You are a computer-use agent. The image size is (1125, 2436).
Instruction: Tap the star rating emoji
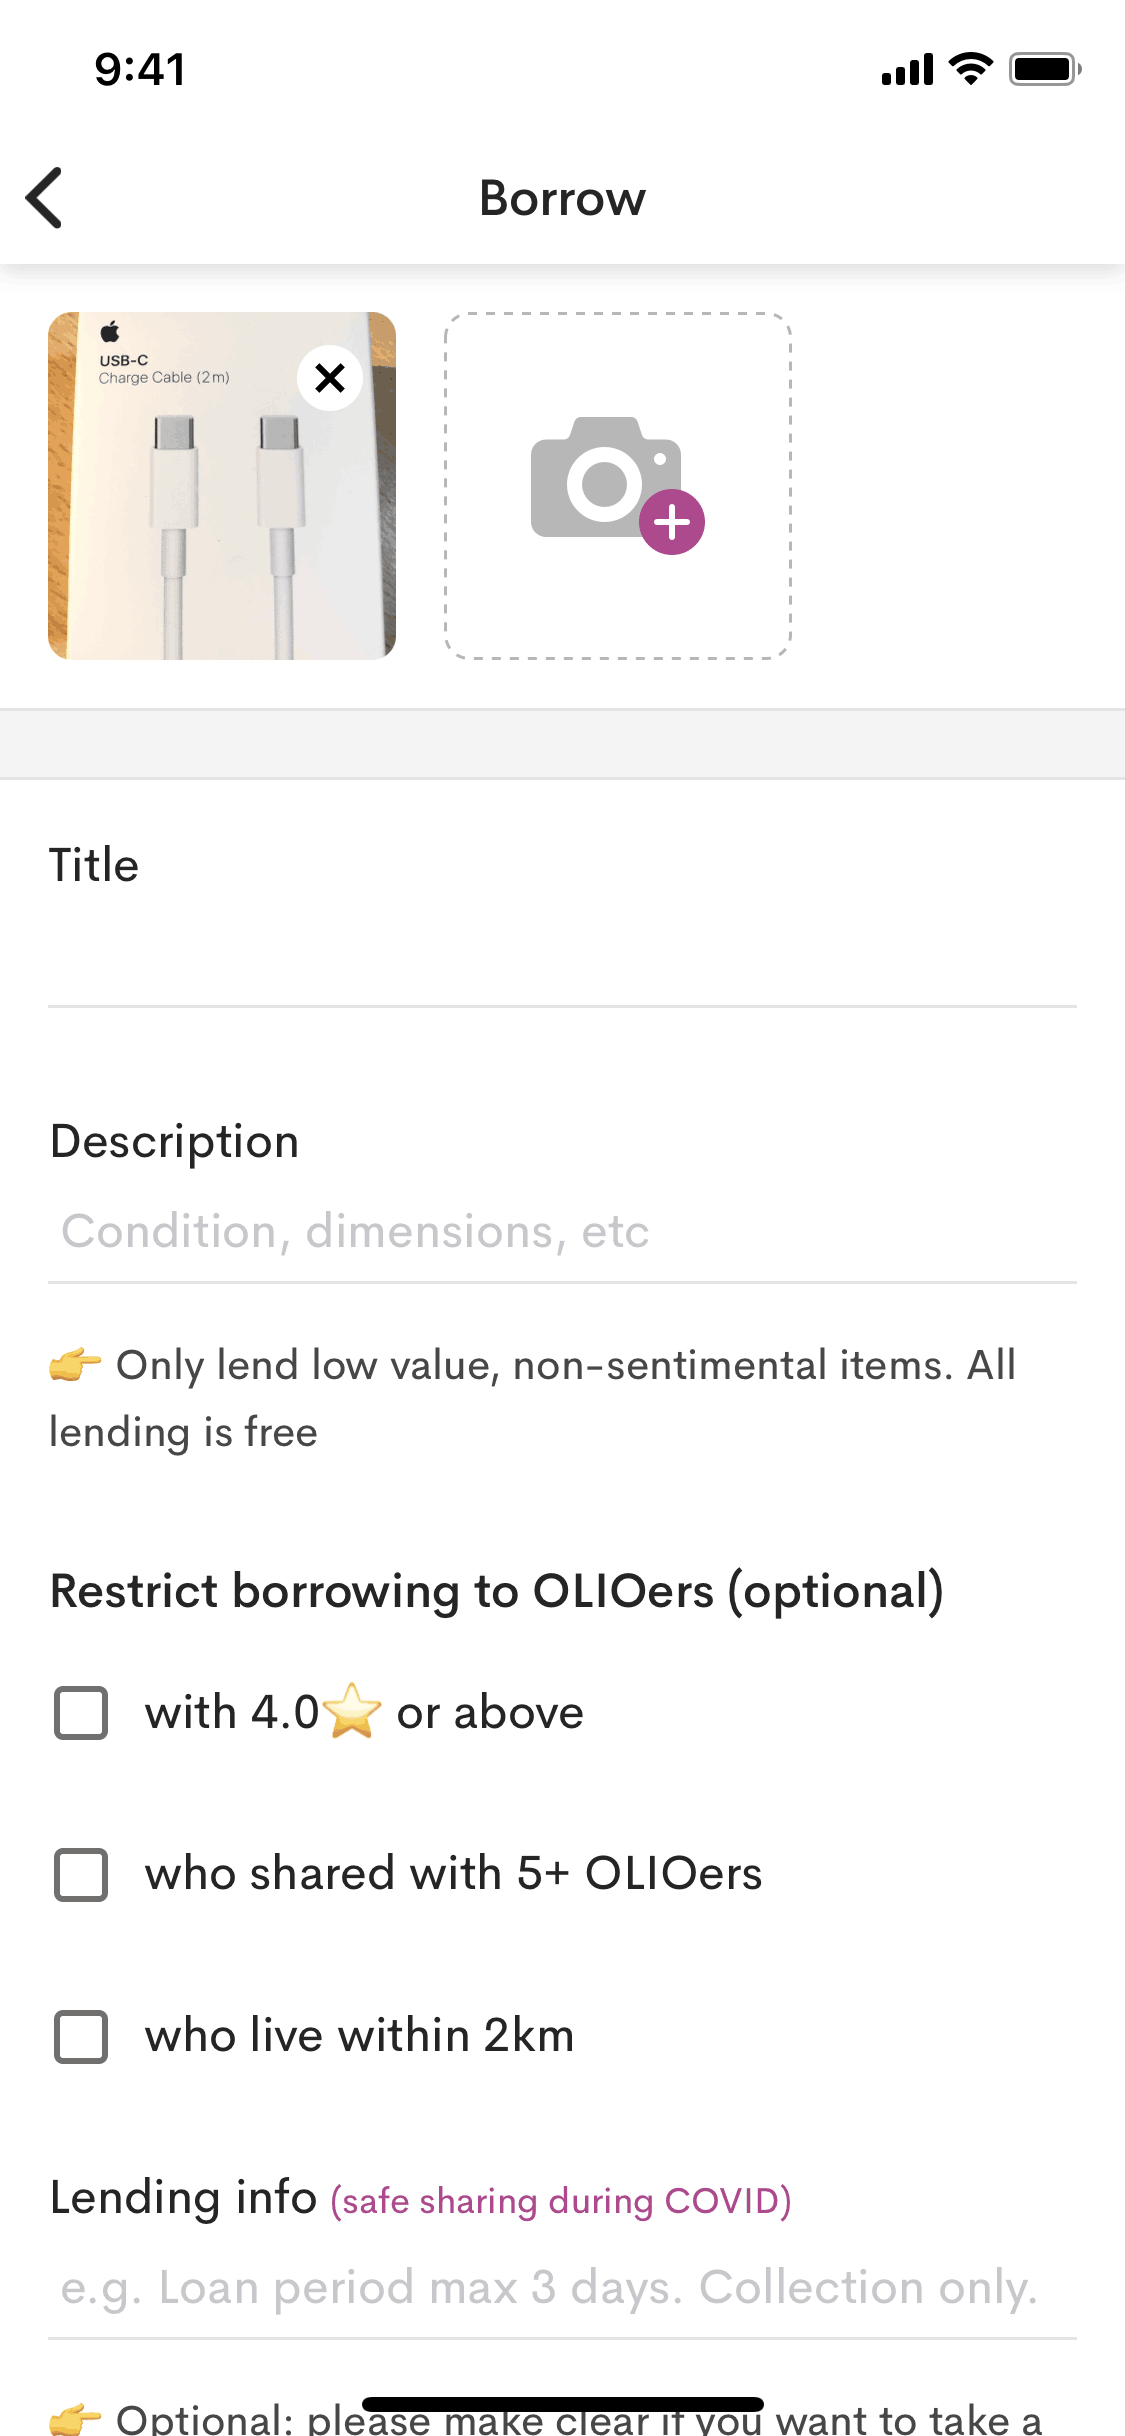tap(352, 1711)
